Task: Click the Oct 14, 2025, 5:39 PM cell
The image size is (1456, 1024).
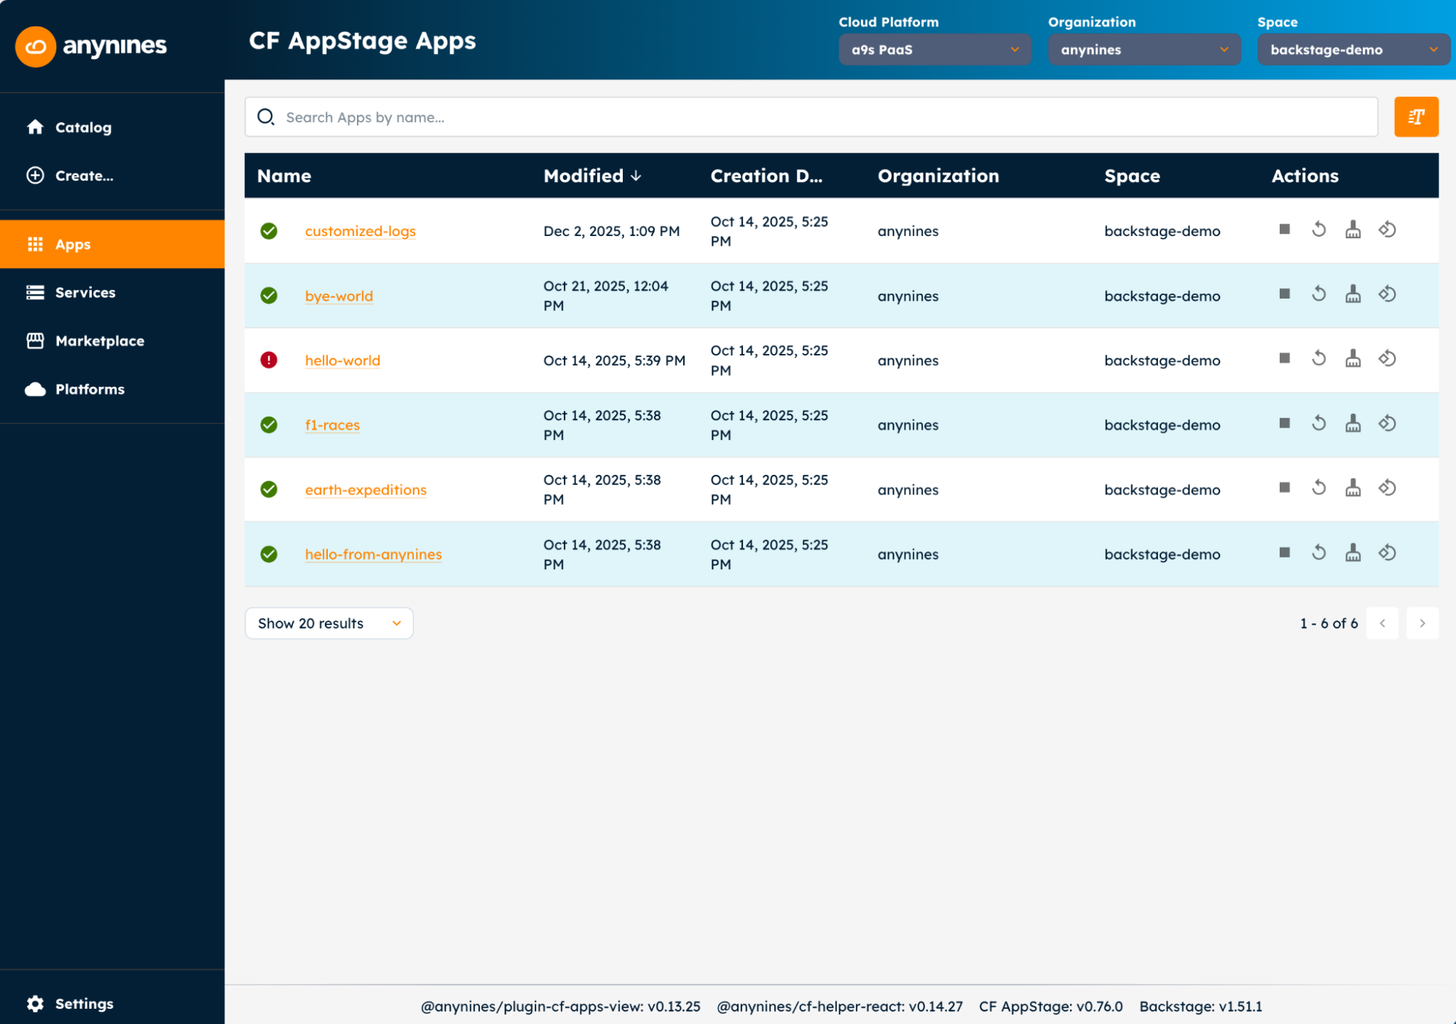Action: [614, 360]
